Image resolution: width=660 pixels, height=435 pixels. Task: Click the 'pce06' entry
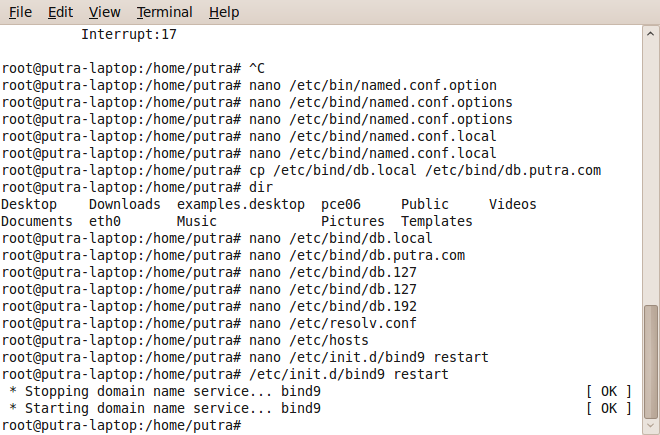(341, 205)
